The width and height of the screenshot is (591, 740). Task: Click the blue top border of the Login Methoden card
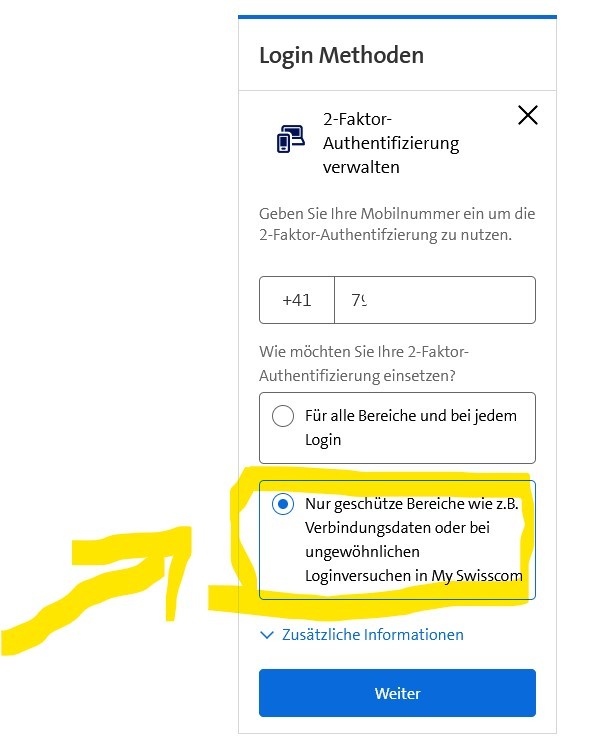click(x=397, y=17)
